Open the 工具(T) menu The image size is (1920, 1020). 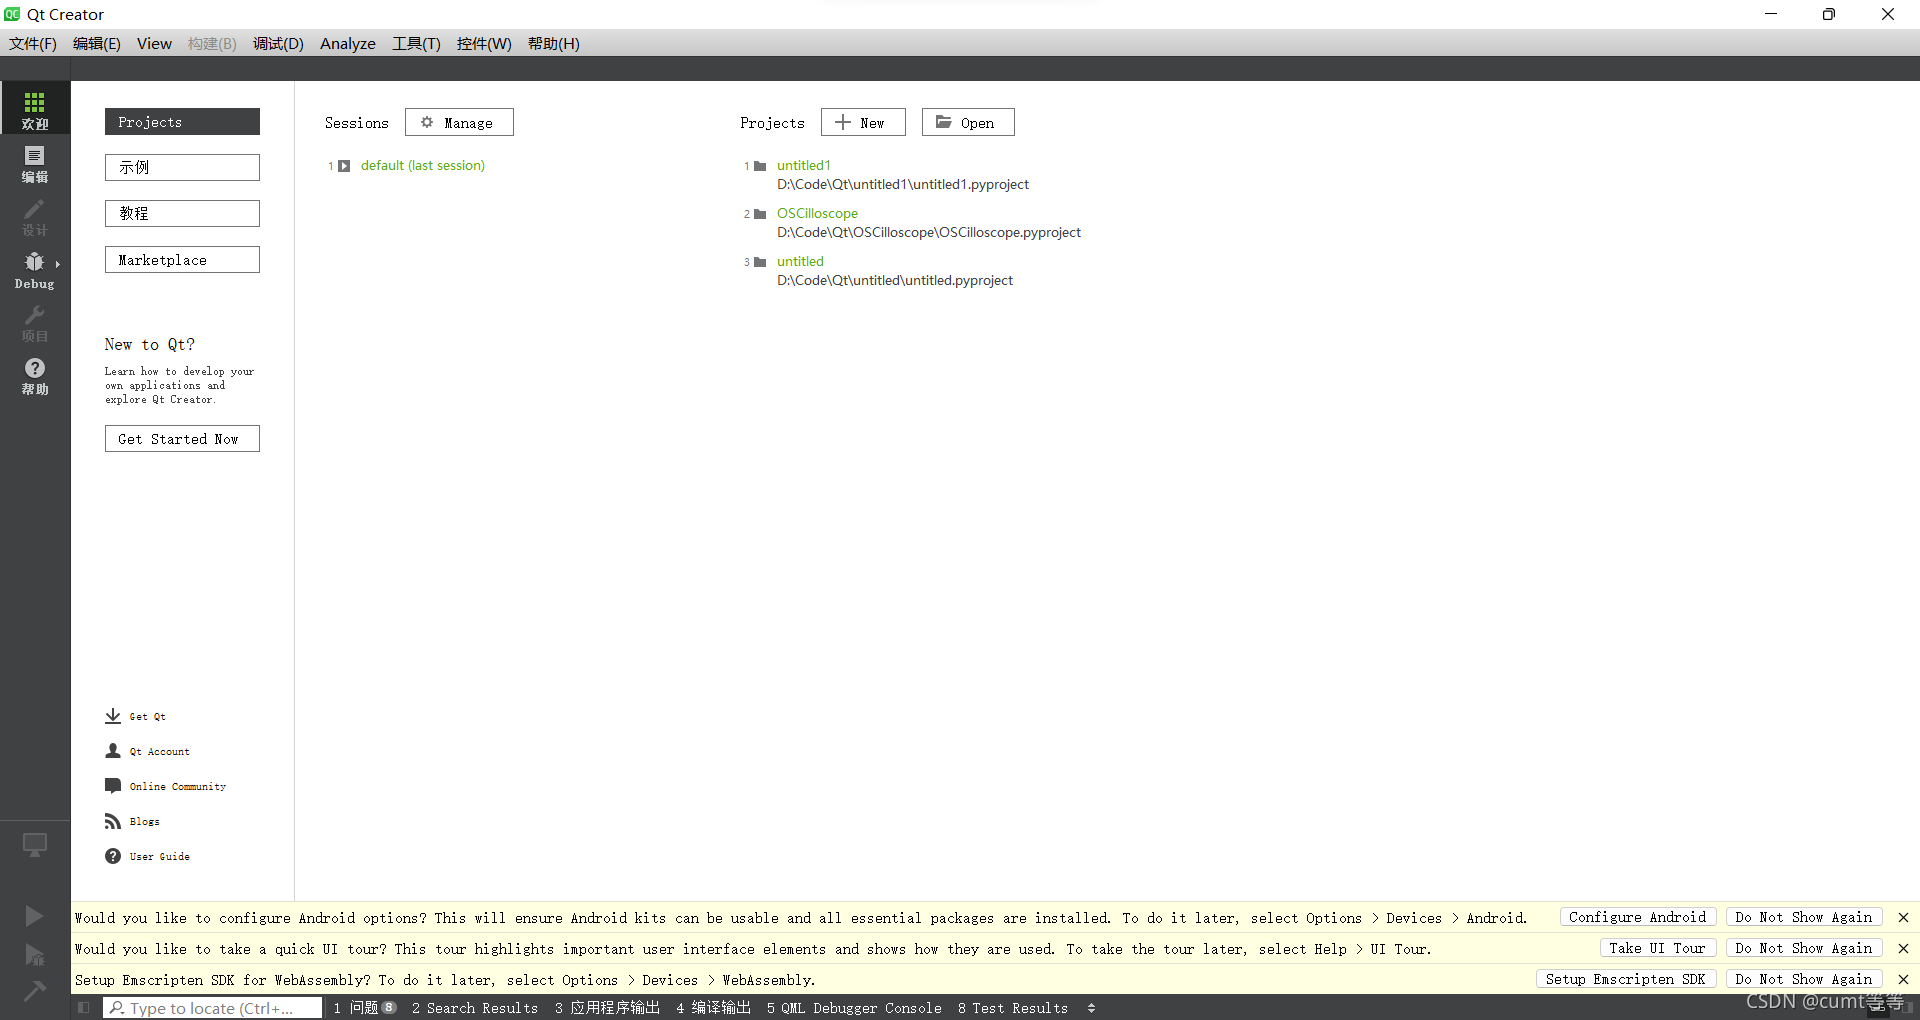pos(416,43)
